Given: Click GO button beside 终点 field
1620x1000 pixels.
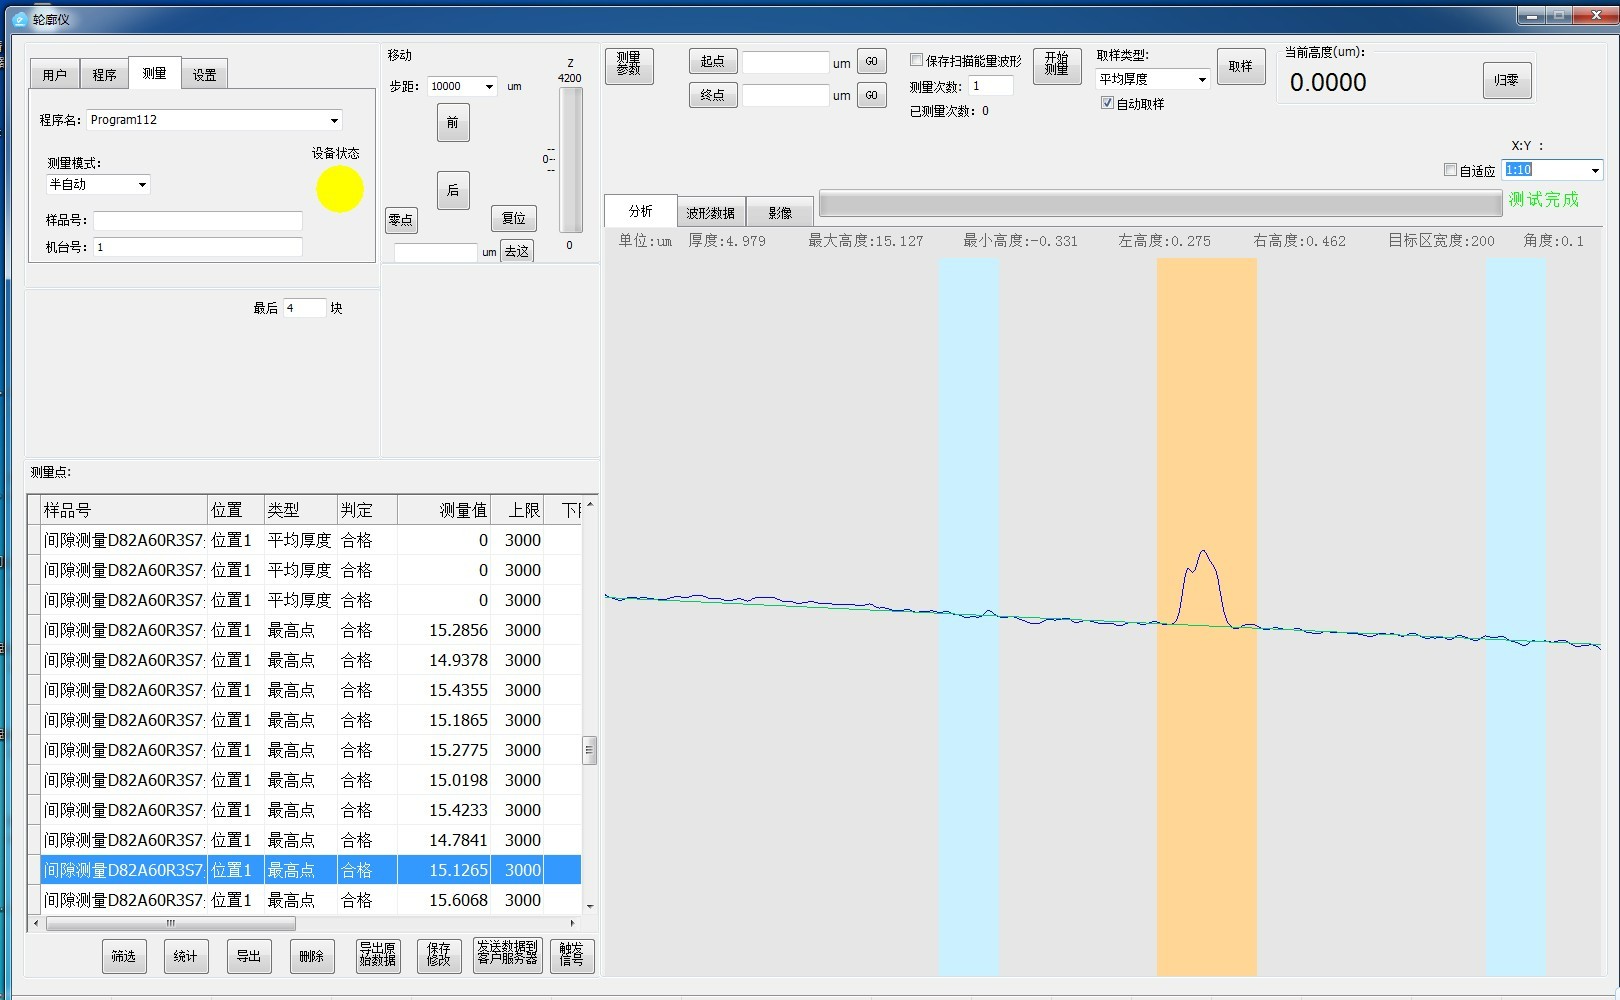Looking at the screenshot, I should tap(871, 96).
